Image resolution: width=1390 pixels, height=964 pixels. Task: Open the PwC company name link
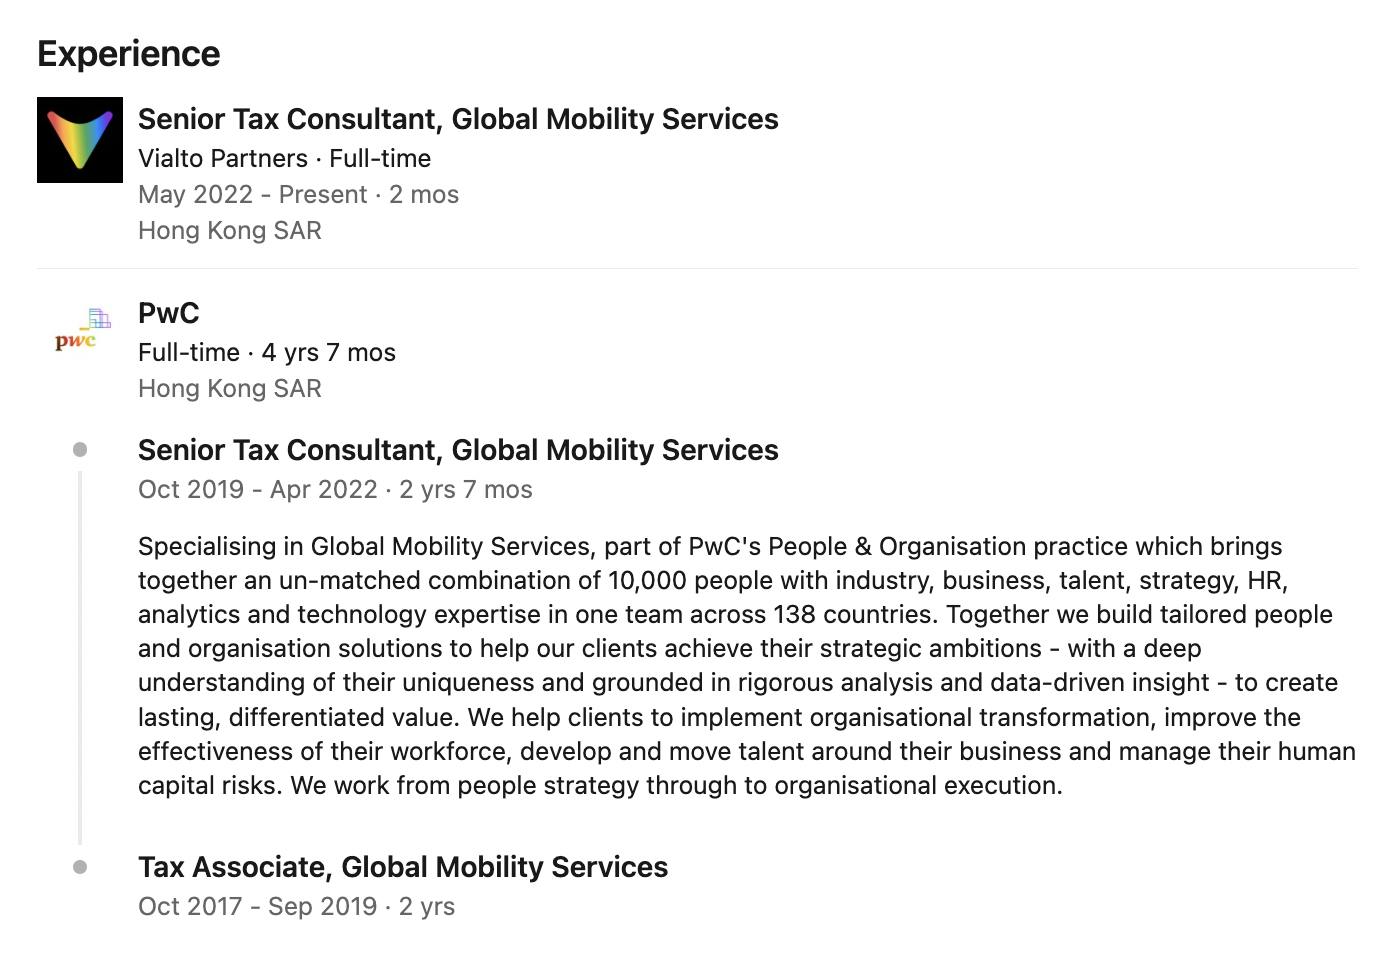click(x=169, y=313)
